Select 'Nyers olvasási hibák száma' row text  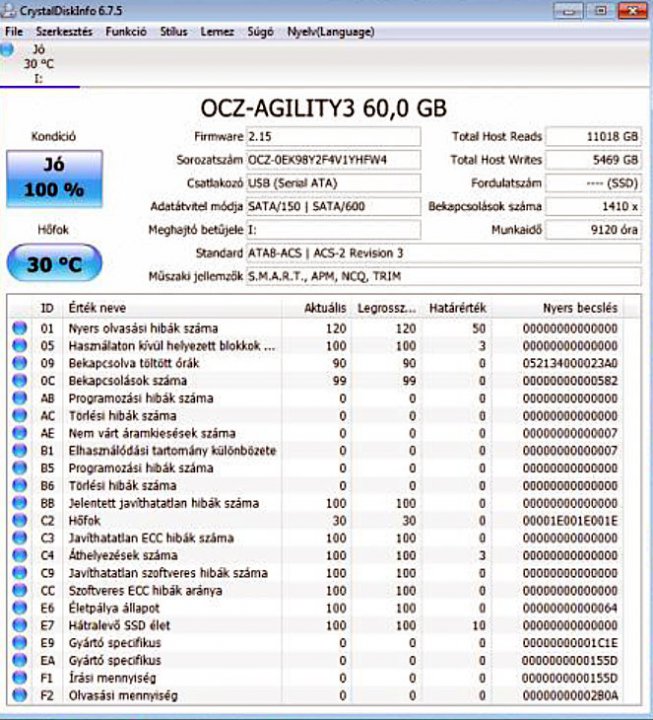coord(143,328)
